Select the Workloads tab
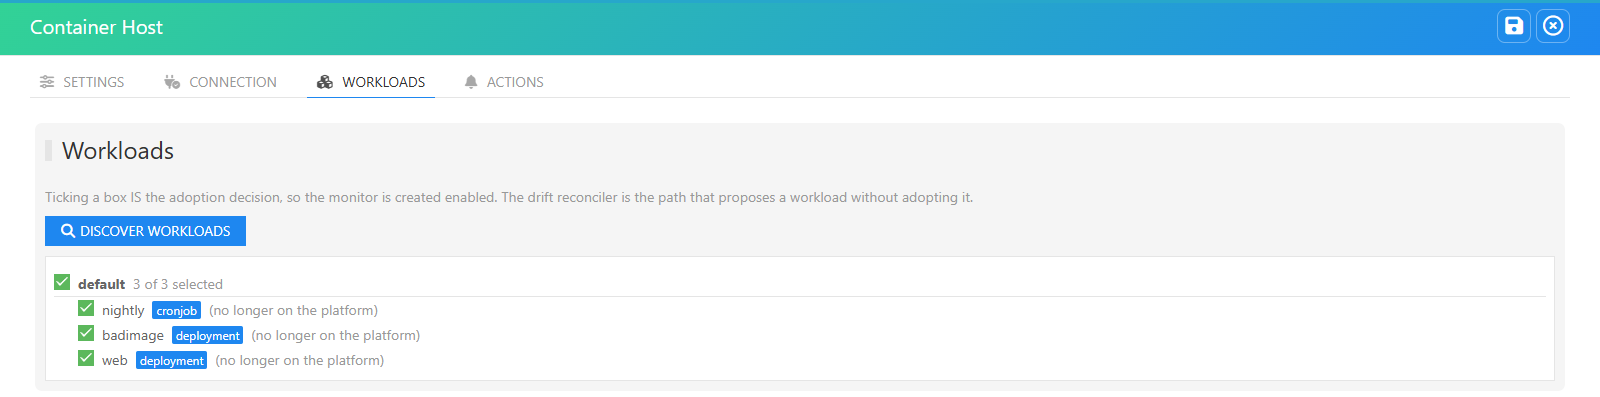1600x397 pixels. [x=371, y=82]
